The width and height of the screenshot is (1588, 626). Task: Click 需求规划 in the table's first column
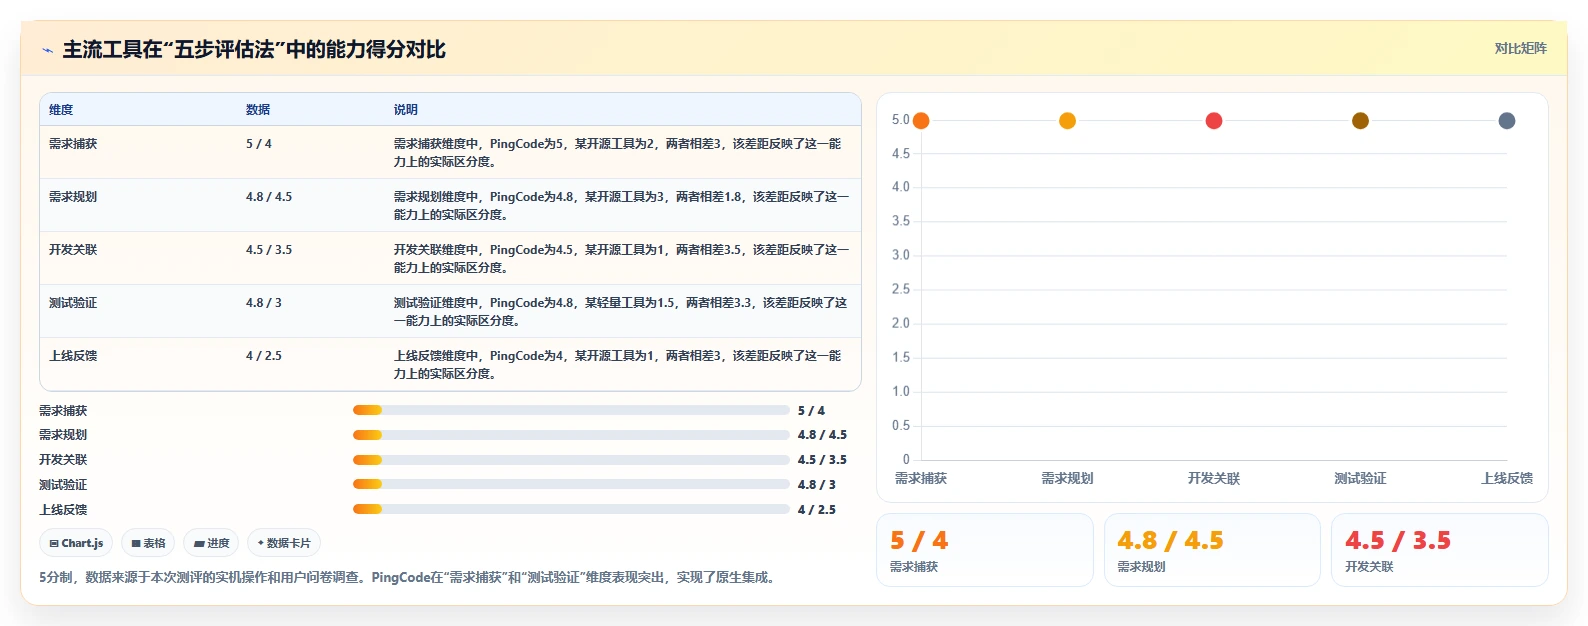(x=73, y=197)
